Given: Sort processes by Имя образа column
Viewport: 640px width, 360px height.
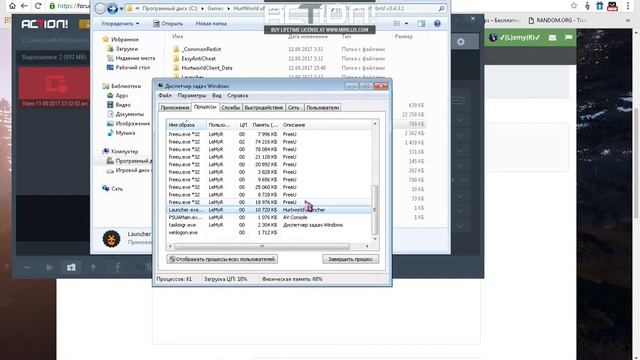Looking at the screenshot, I should click(x=186, y=125).
